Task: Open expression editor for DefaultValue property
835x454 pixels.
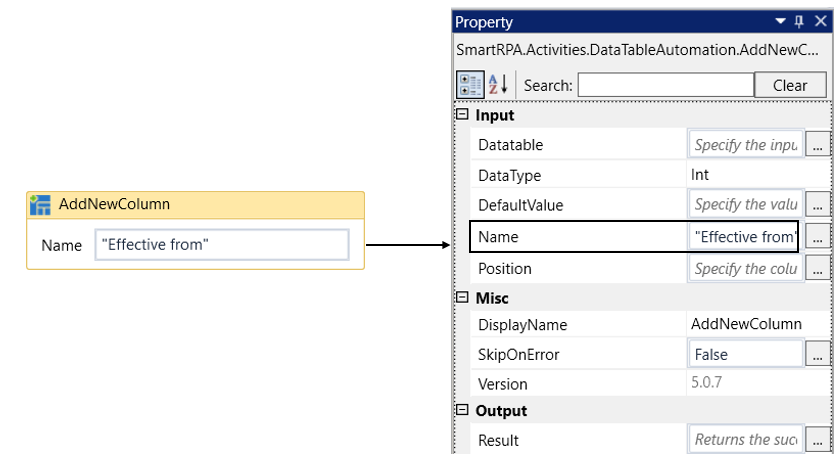Action: coord(817,205)
